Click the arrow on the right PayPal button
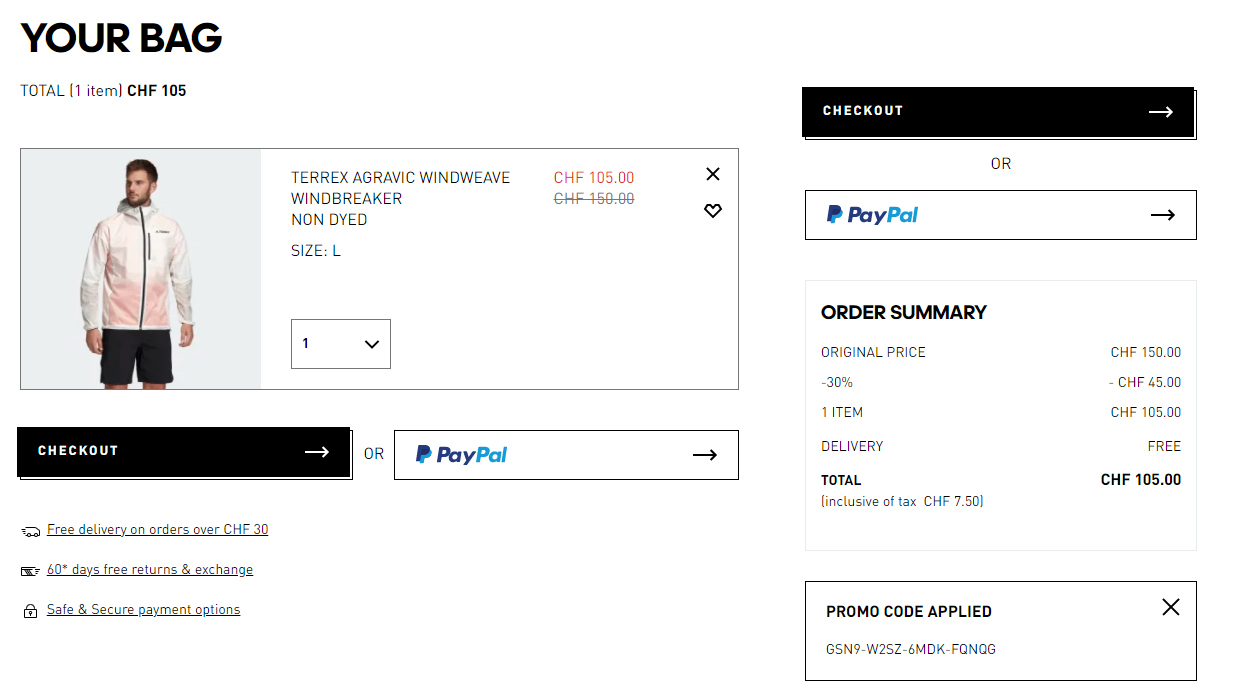Image resolution: width=1235 pixels, height=699 pixels. (1163, 215)
